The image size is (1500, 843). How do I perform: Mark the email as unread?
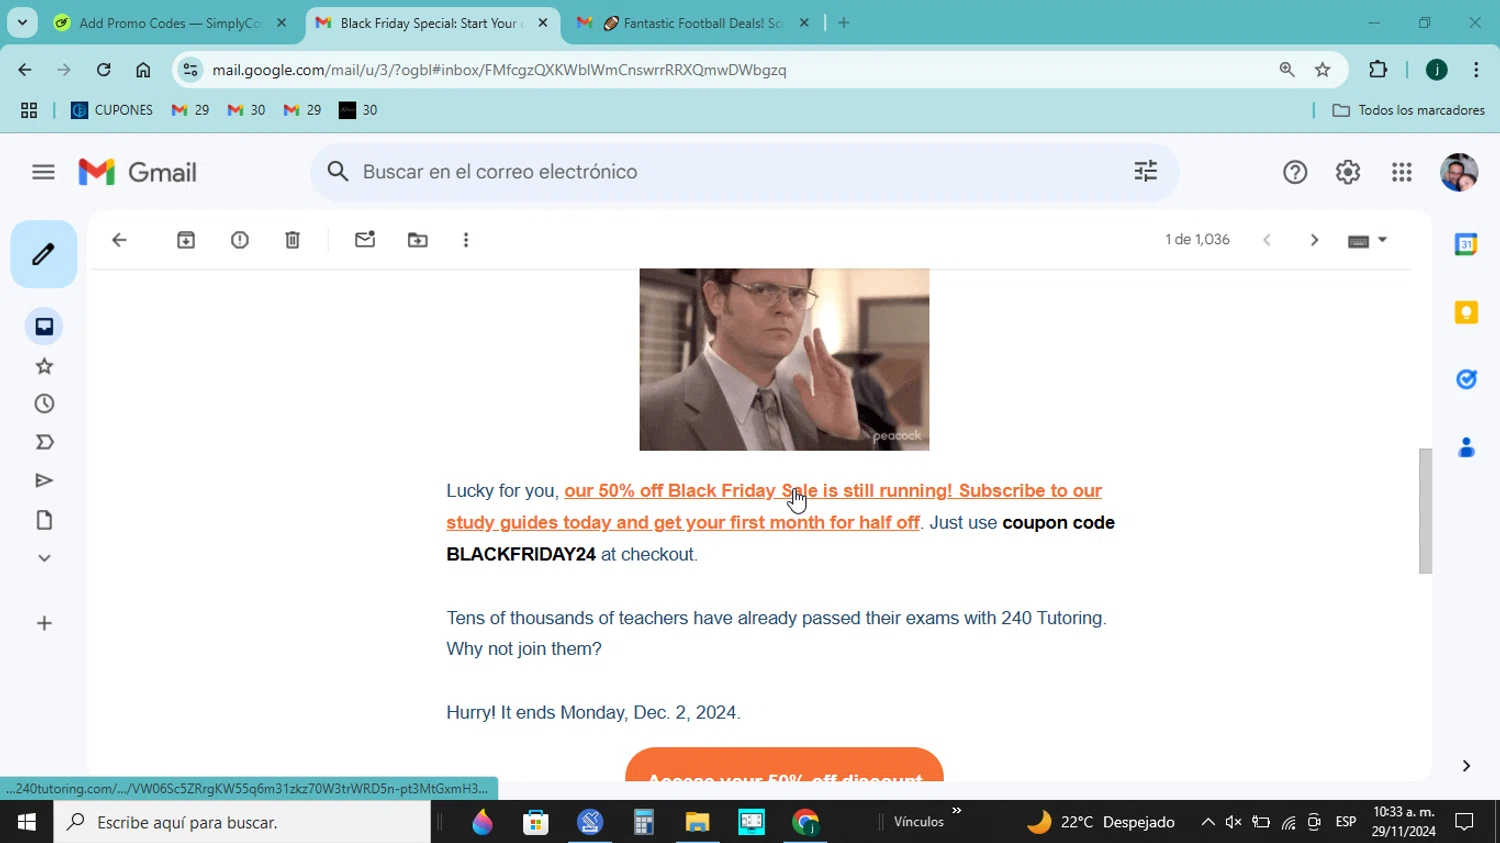tap(365, 240)
